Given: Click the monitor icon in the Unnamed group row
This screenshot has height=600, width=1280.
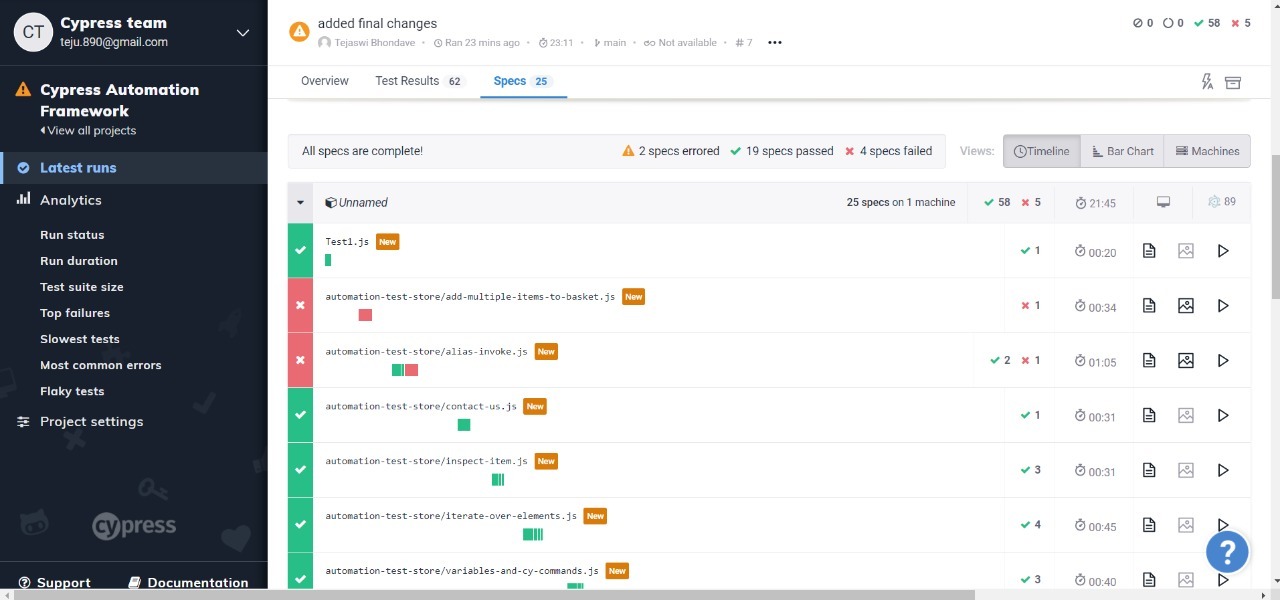Looking at the screenshot, I should tap(1163, 201).
